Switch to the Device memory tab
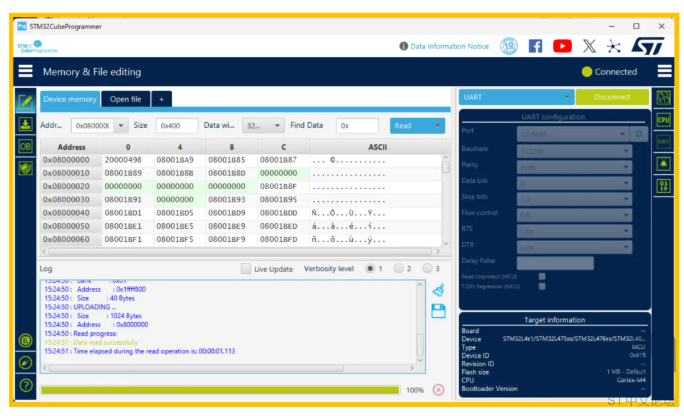This screenshot has width=684, height=416. point(70,99)
